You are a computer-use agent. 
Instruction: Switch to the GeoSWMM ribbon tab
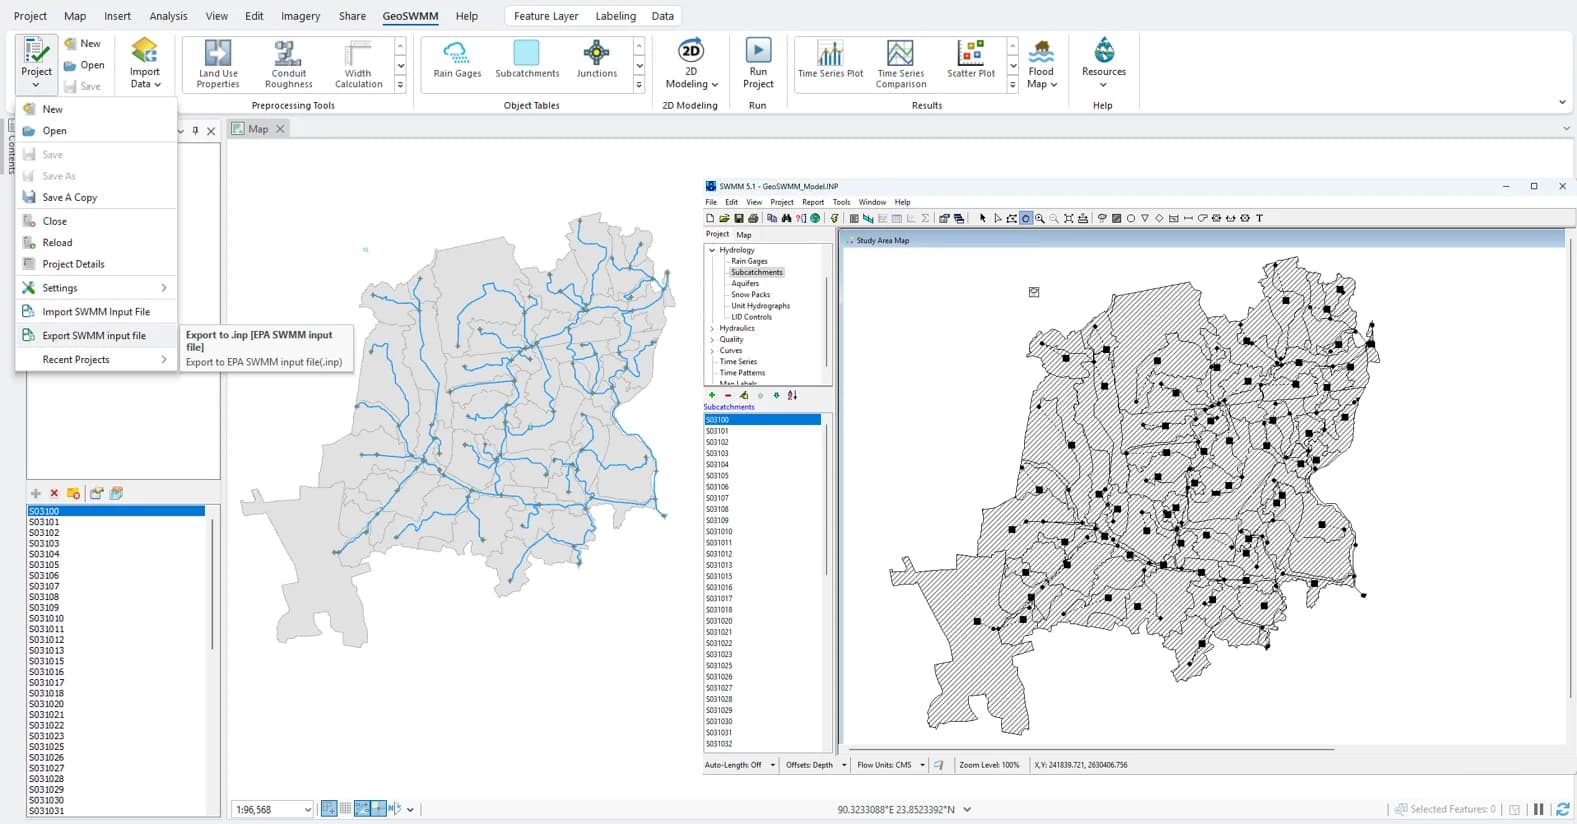(x=410, y=16)
